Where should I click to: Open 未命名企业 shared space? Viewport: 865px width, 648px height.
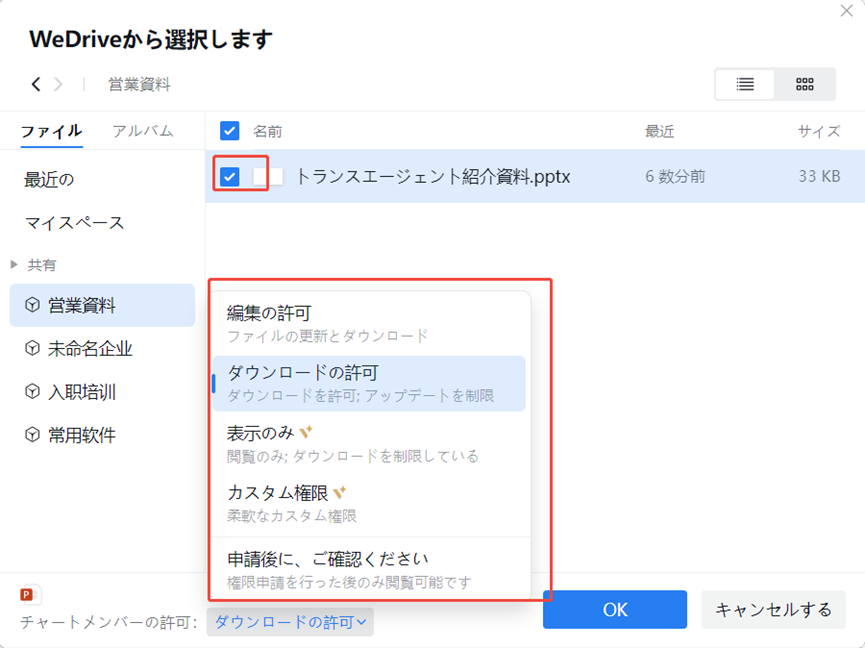point(90,349)
